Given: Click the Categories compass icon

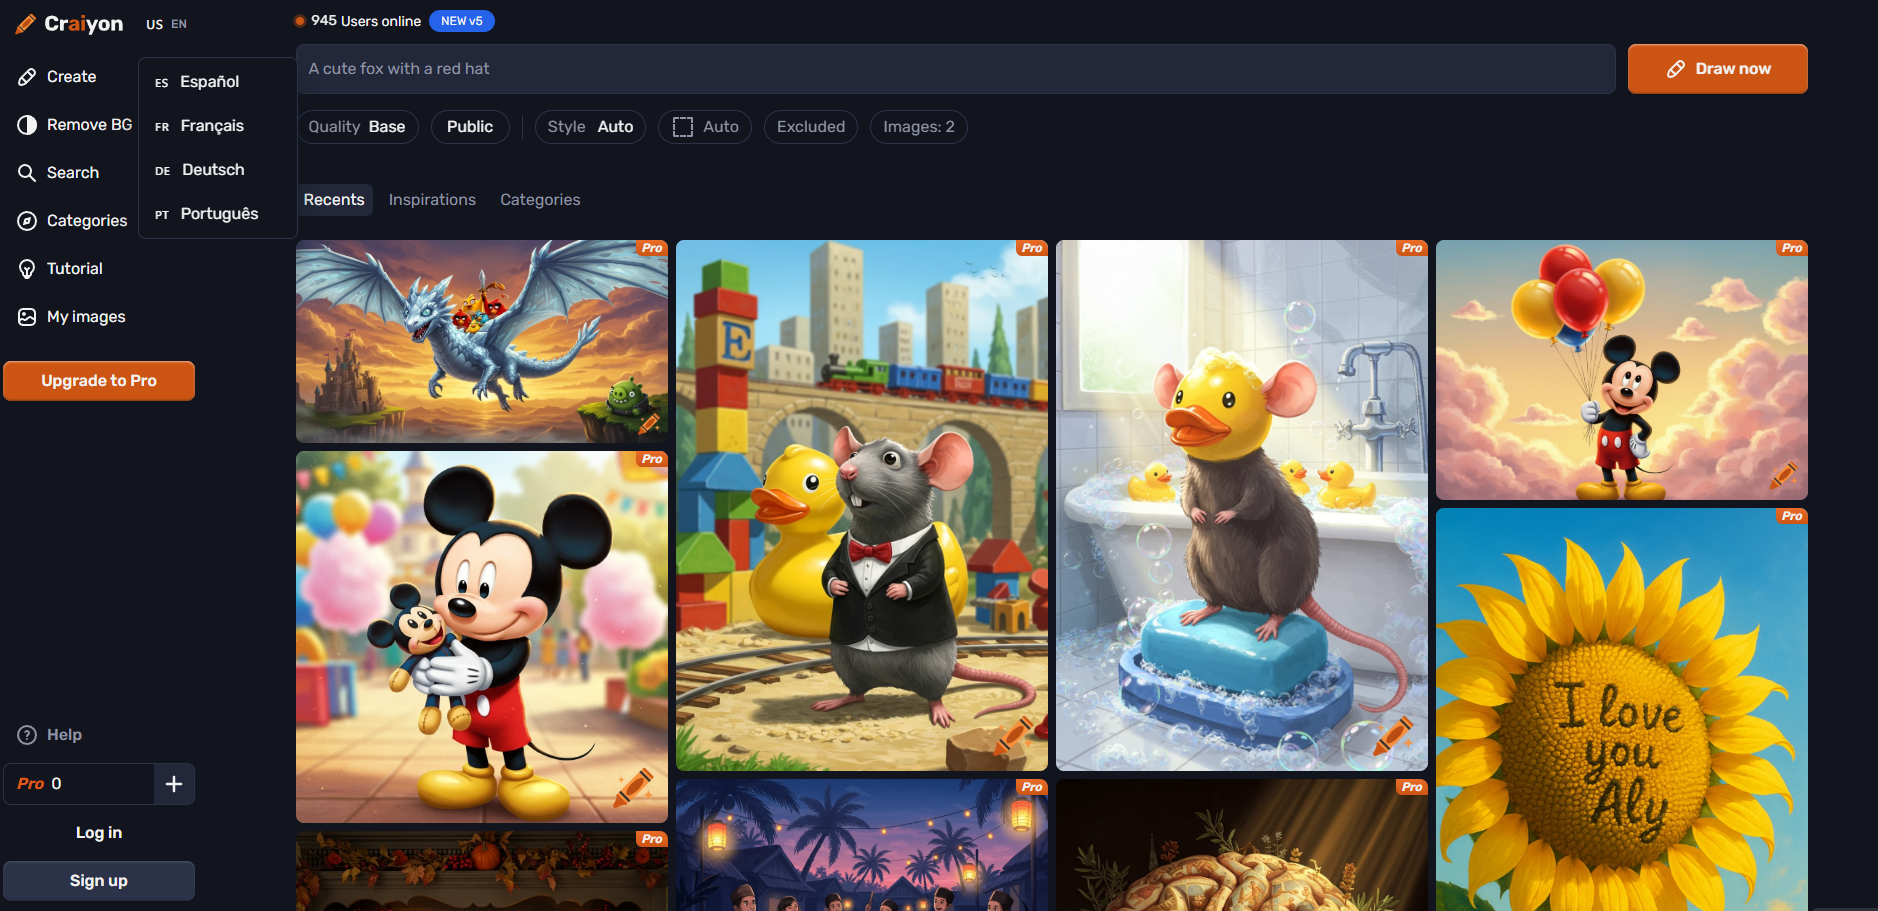Looking at the screenshot, I should click(27, 221).
